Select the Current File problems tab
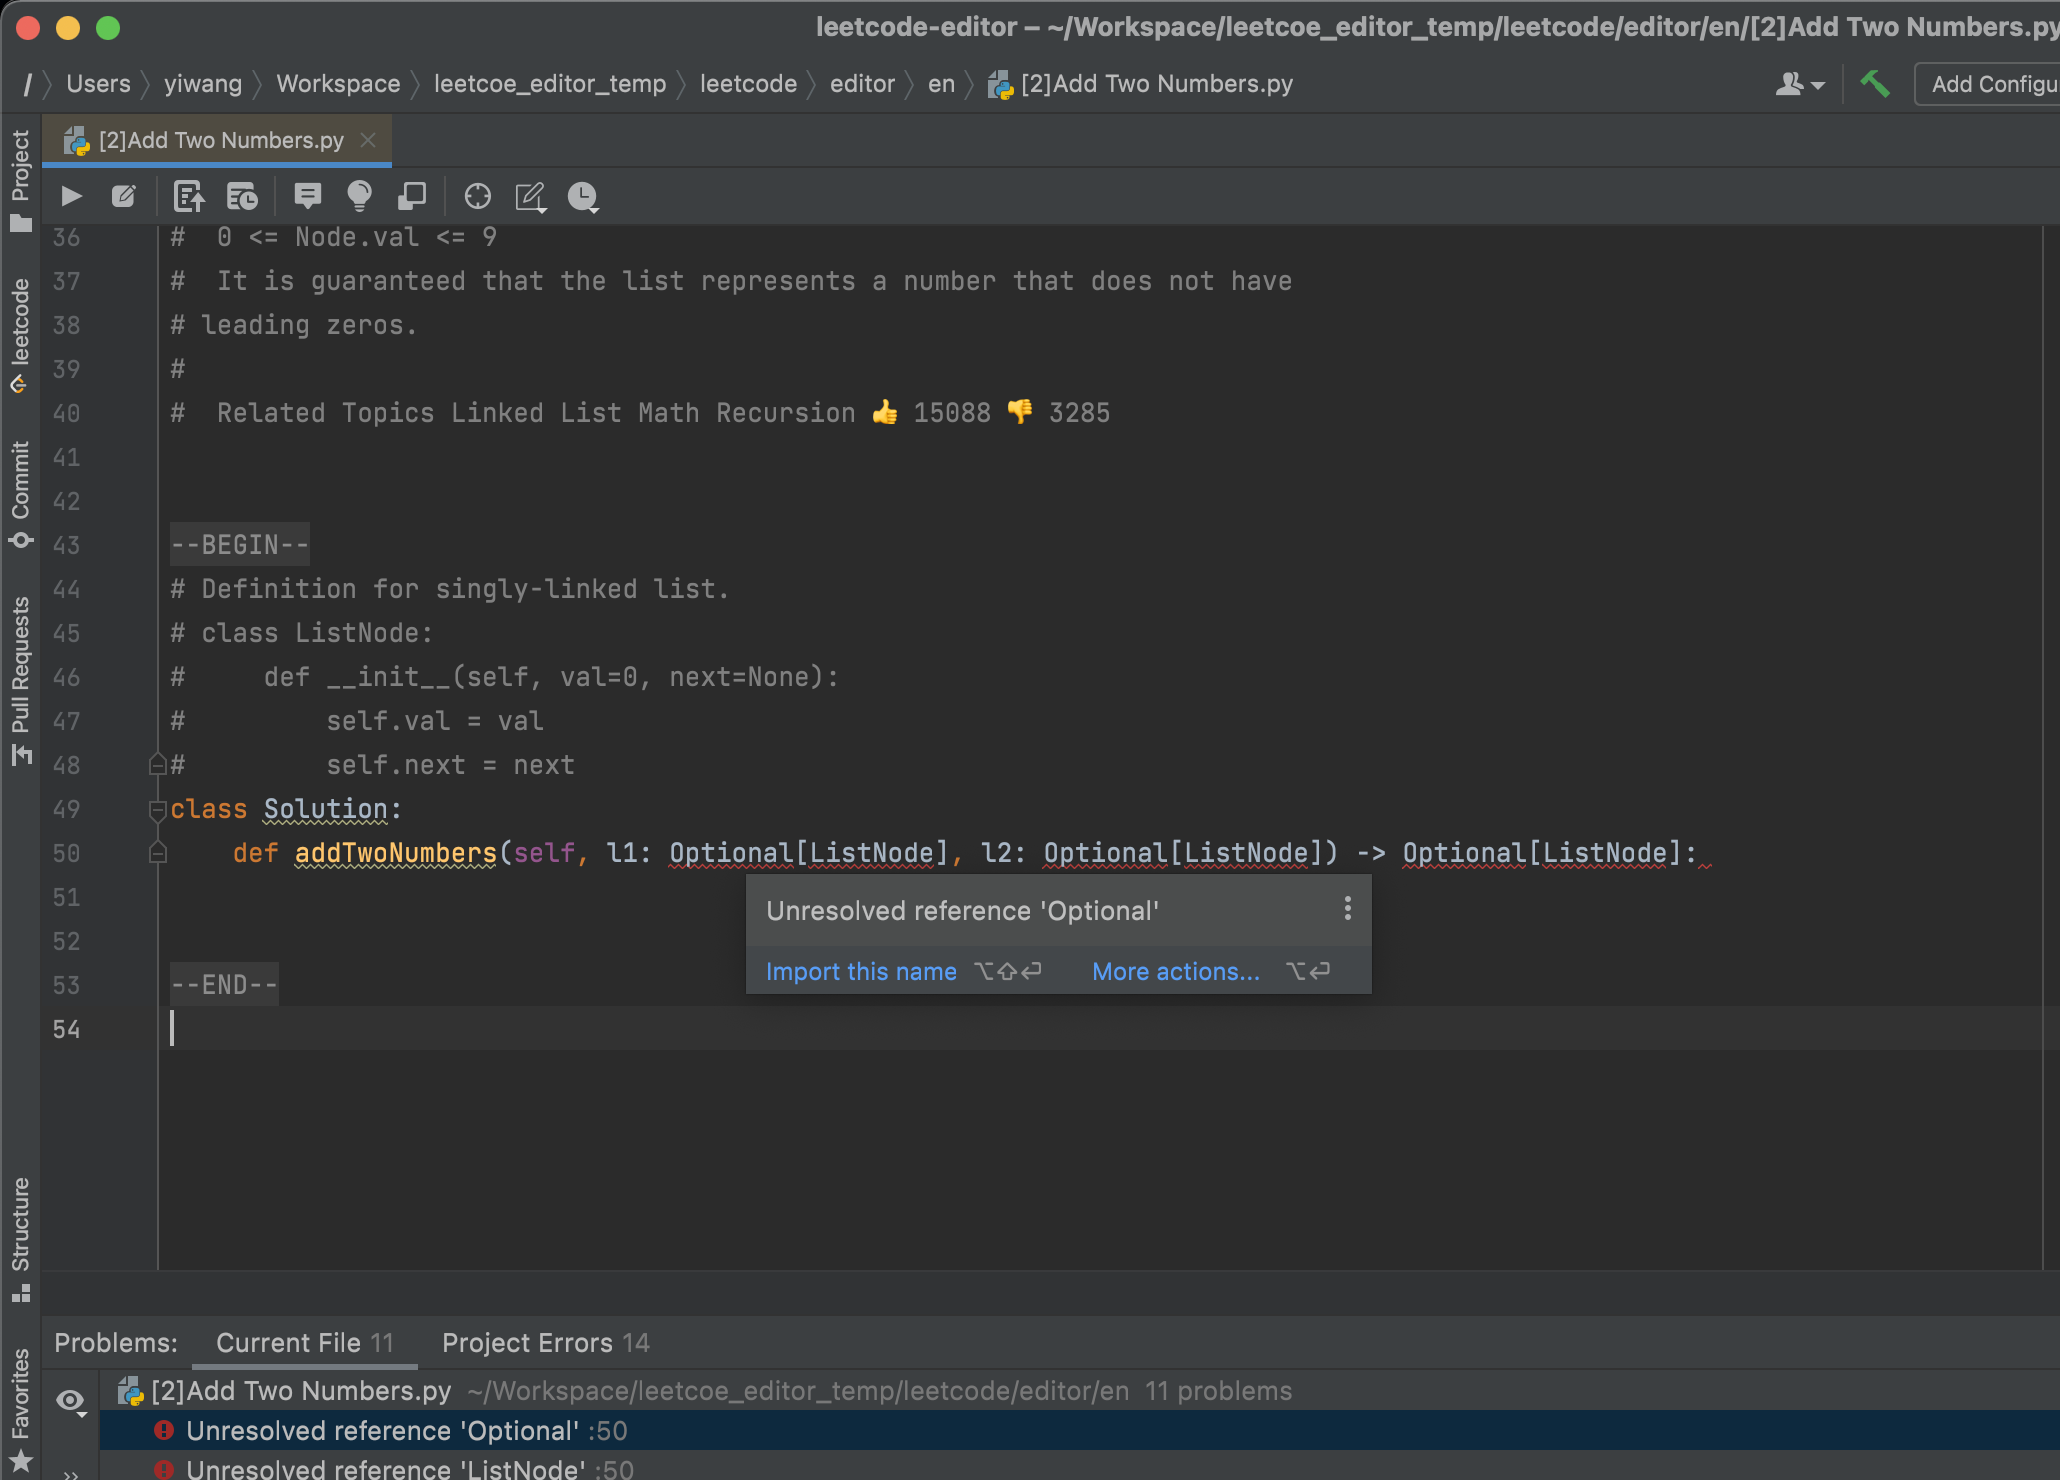Viewport: 2060px width, 1480px height. pyautogui.click(x=304, y=1343)
